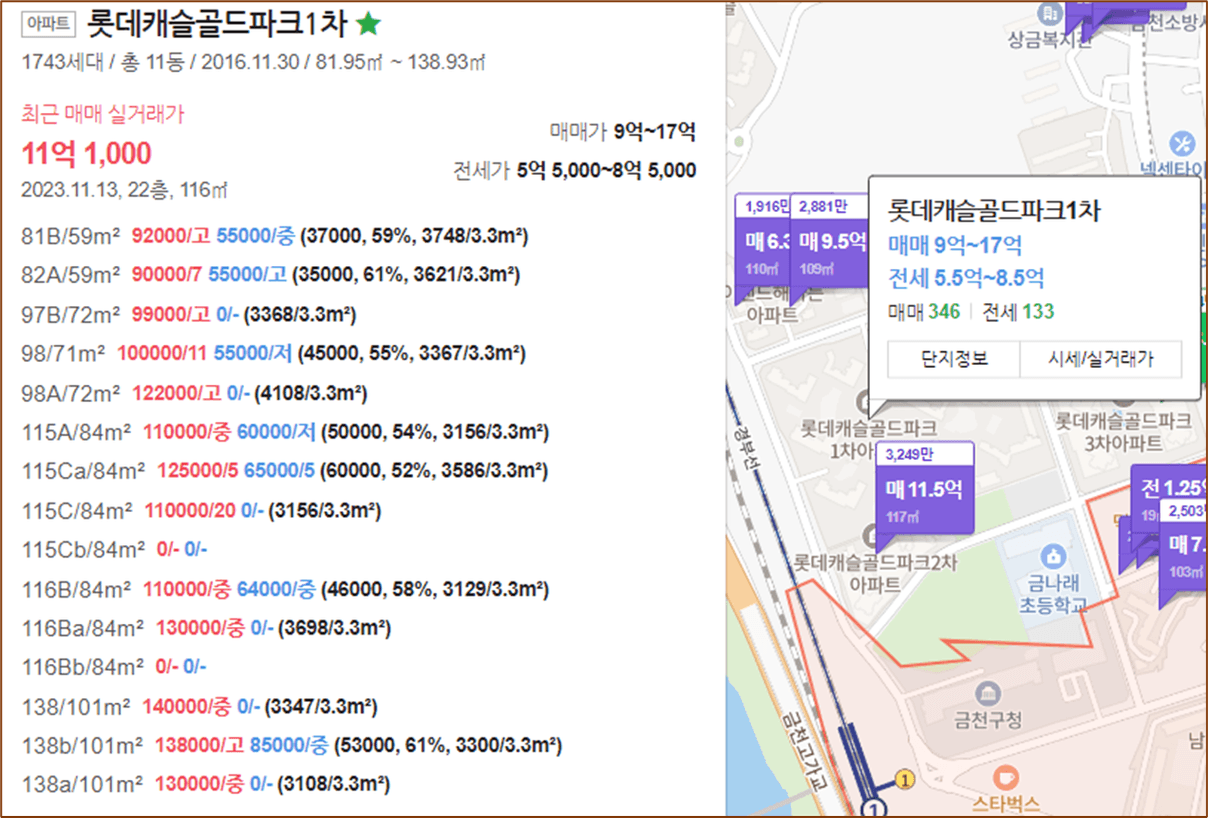Click the 매 6.3 map marker

click(x=764, y=242)
